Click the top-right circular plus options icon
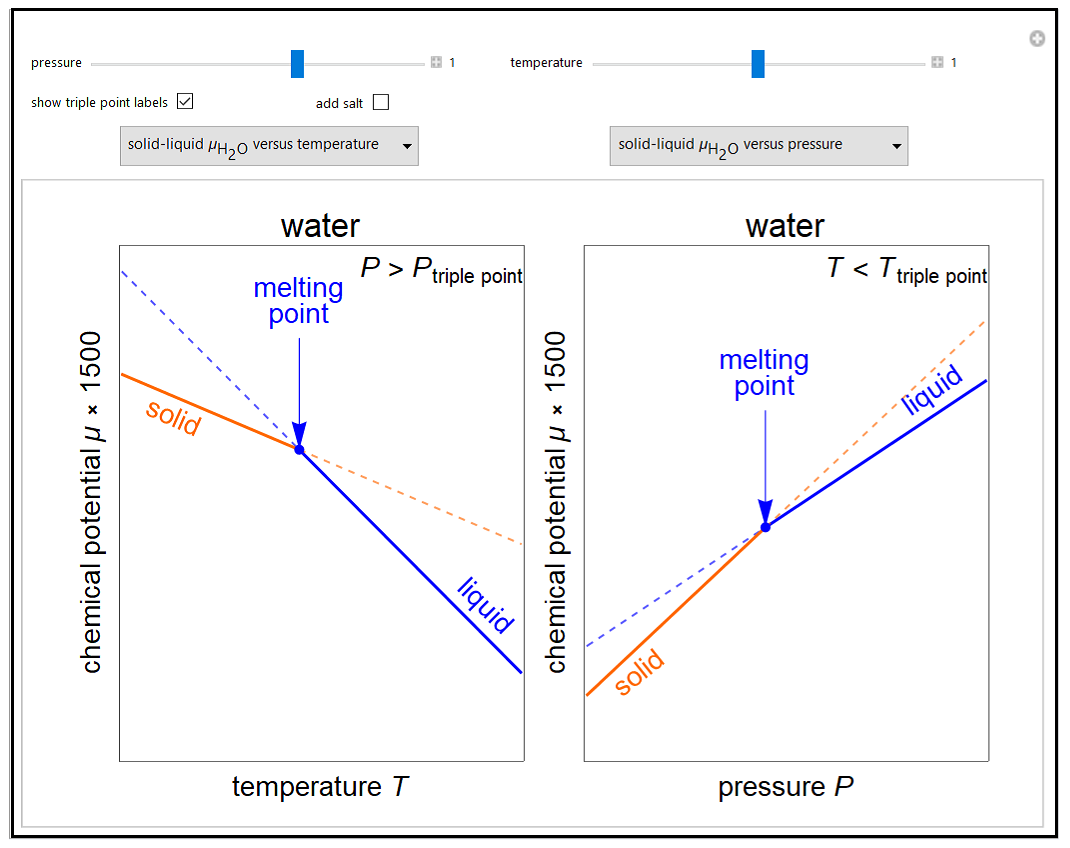The height and width of the screenshot is (848, 1070). [1037, 39]
